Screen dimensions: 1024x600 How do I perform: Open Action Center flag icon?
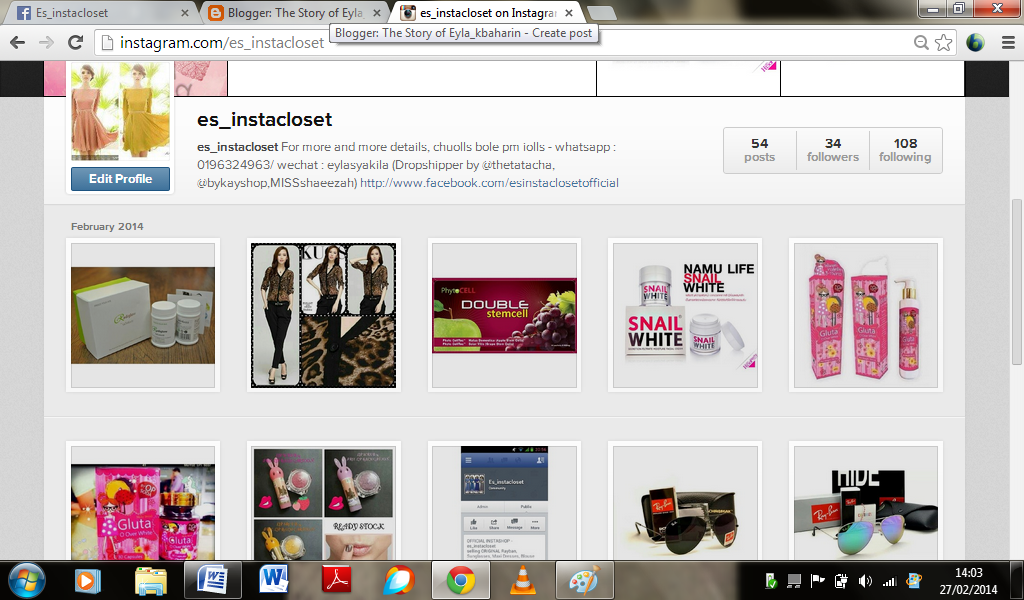[x=817, y=580]
